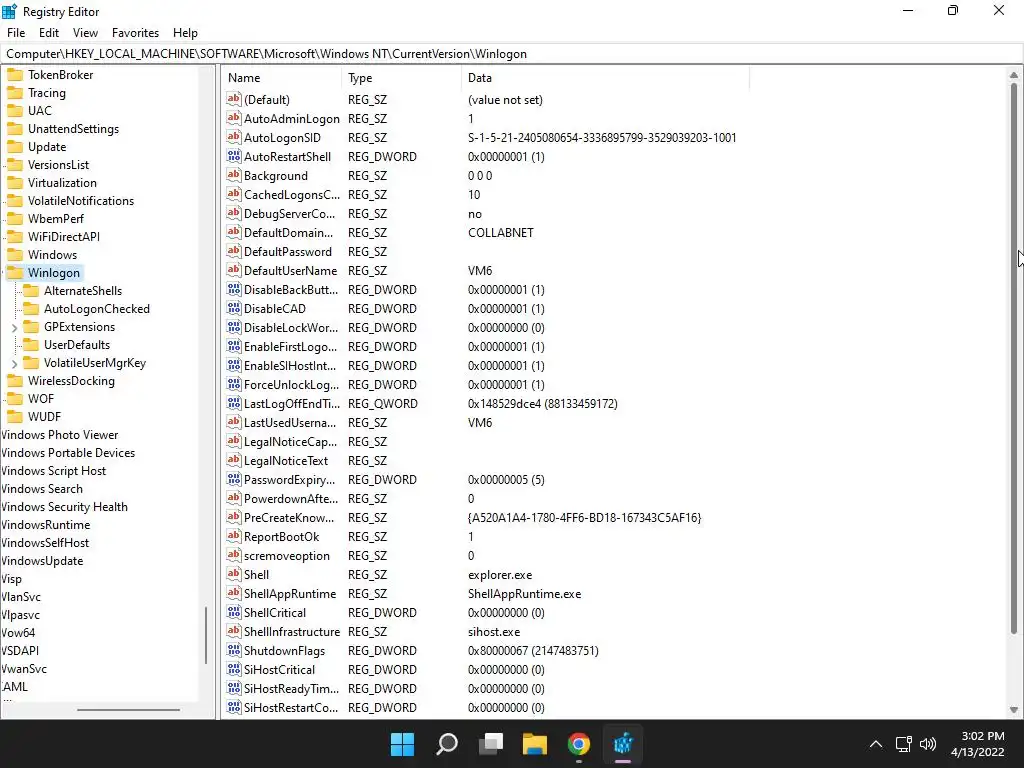Click the ShellCritical DWORD value icon
1024x768 pixels.
(x=233, y=612)
